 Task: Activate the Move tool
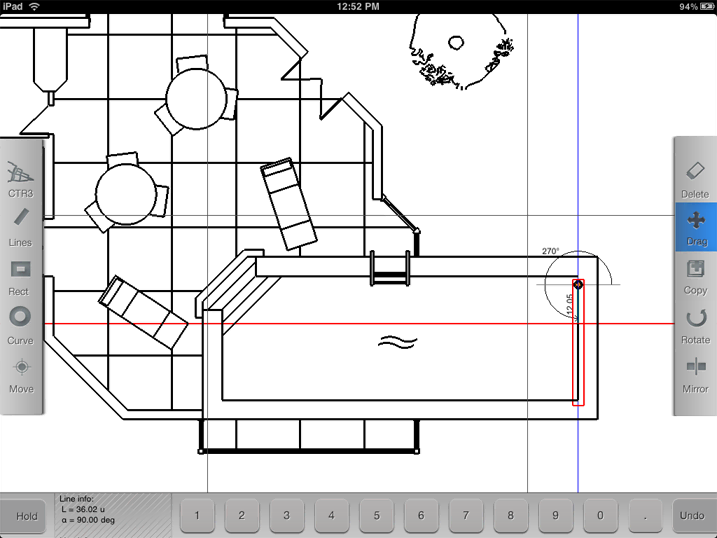tap(21, 376)
